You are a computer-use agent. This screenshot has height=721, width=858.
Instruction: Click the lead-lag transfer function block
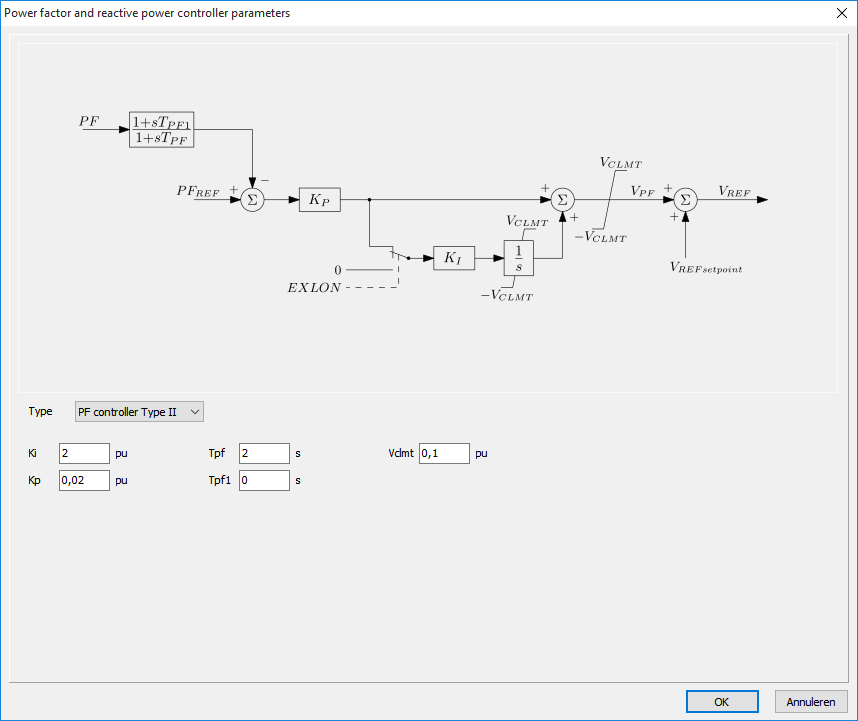[x=161, y=130]
